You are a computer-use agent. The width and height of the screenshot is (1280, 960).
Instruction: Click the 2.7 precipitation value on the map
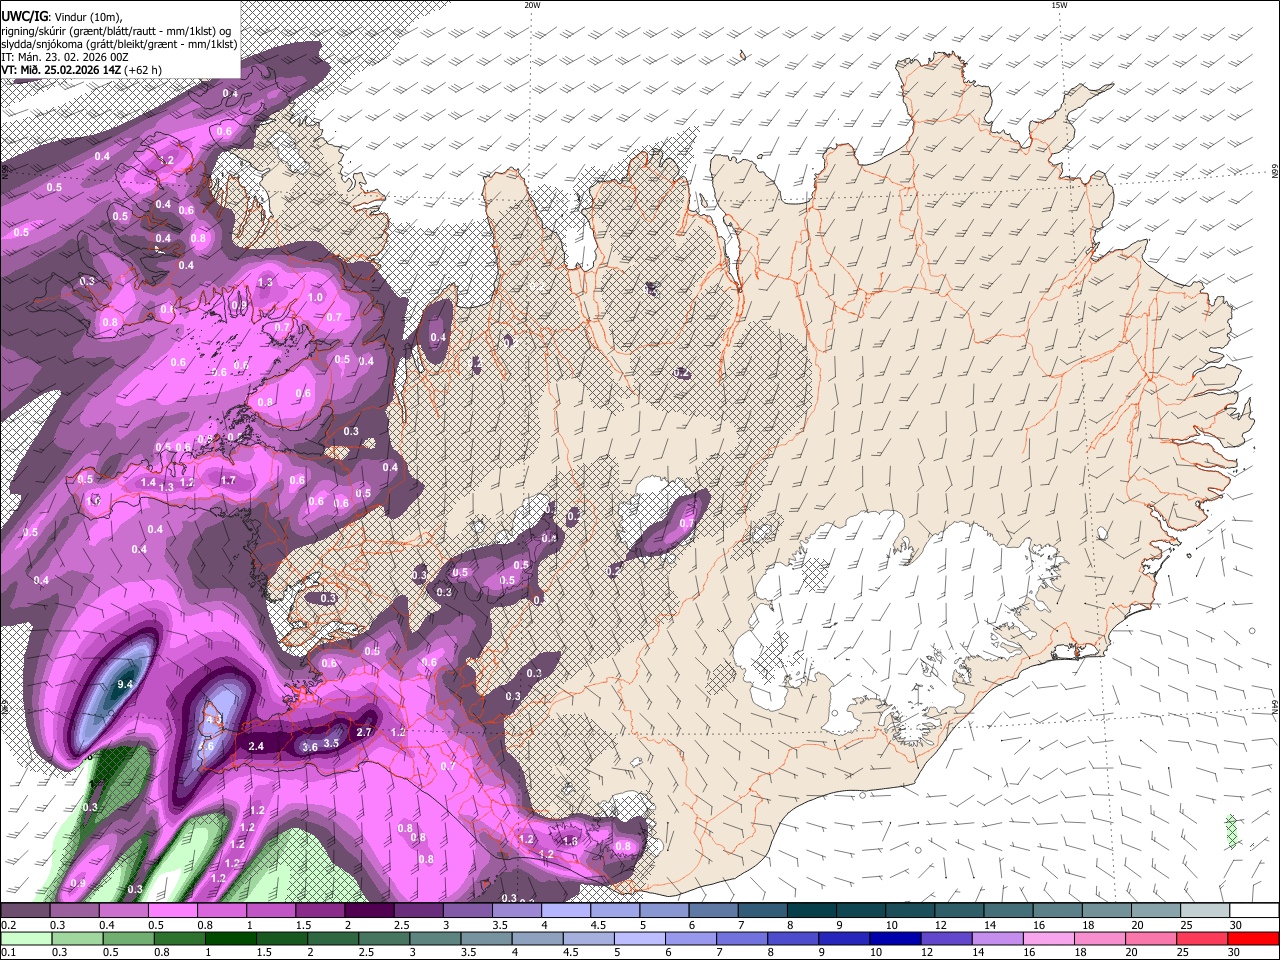364,732
